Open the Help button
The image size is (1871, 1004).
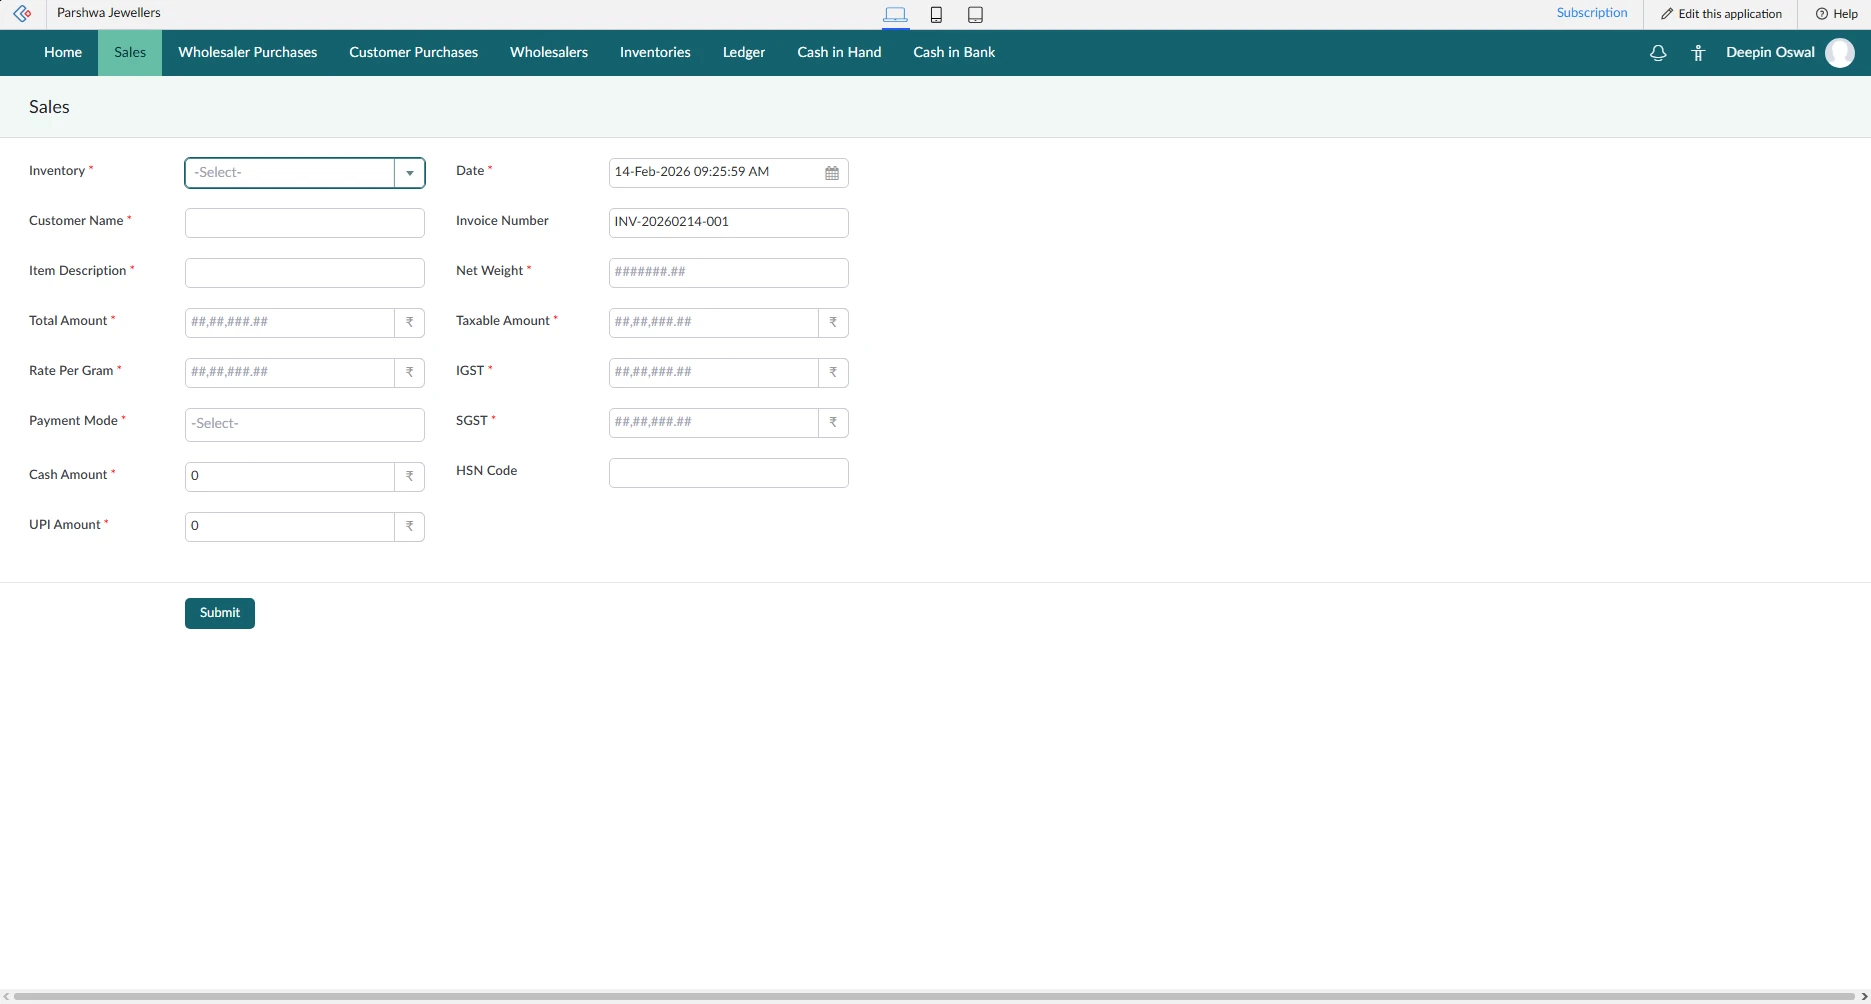click(x=1836, y=14)
